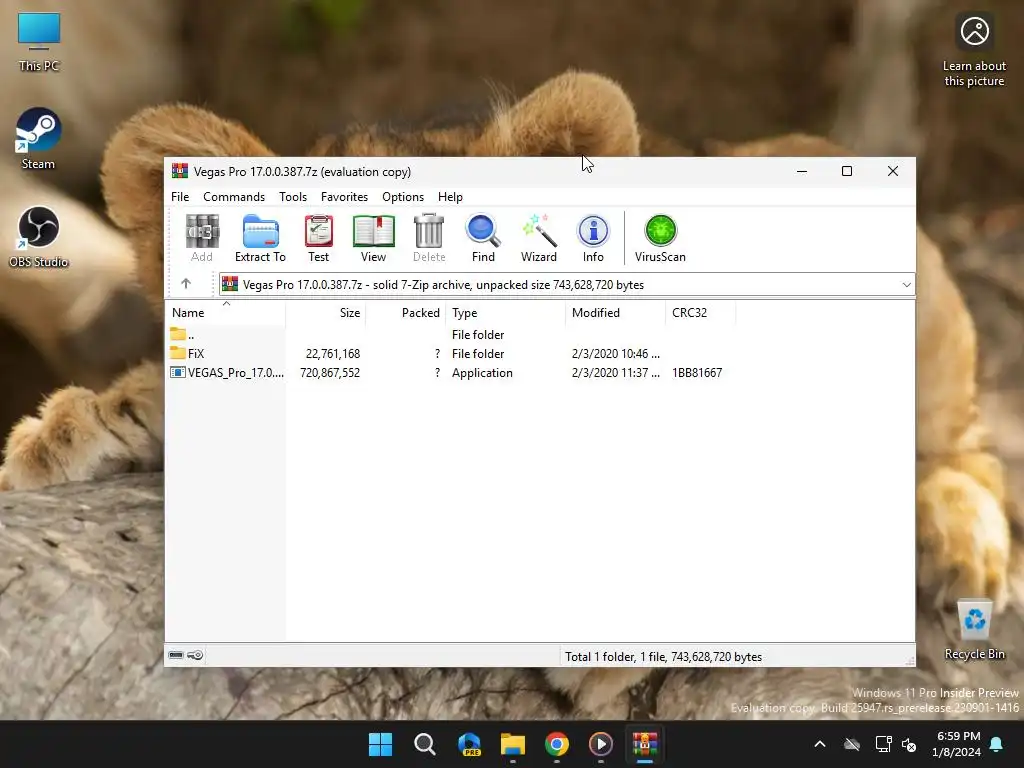This screenshot has height=768, width=1024.
Task: Open Google Chrome from the taskbar
Action: coord(556,744)
